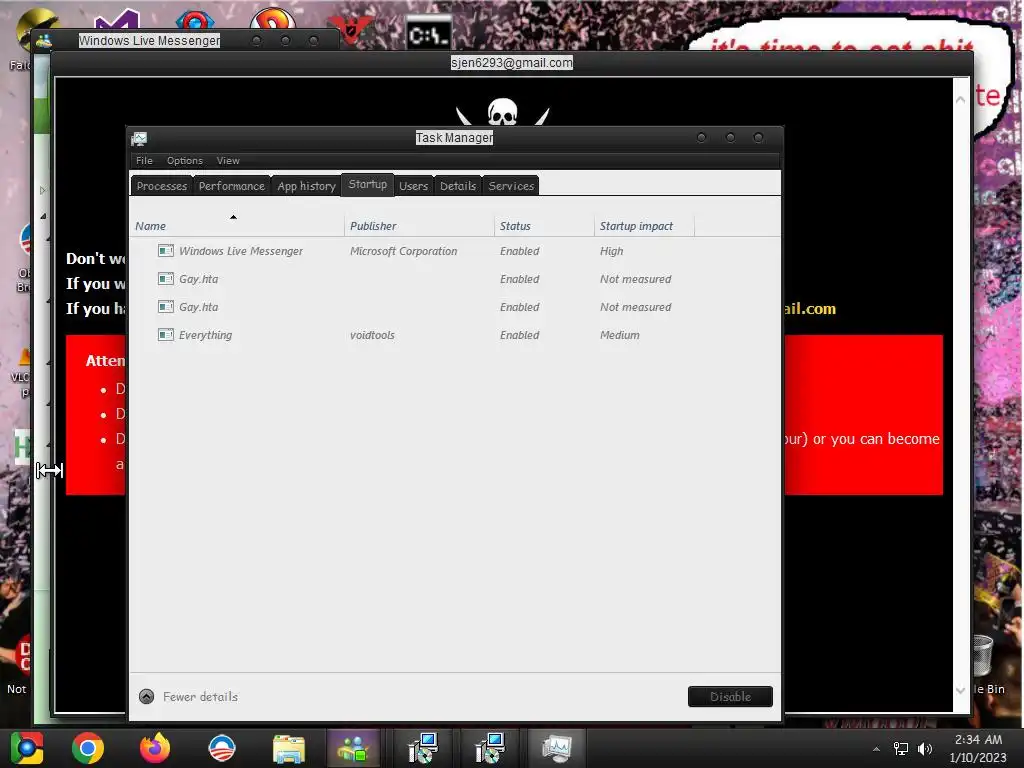Switch to the Services tab
1024x768 pixels.
tap(511, 186)
